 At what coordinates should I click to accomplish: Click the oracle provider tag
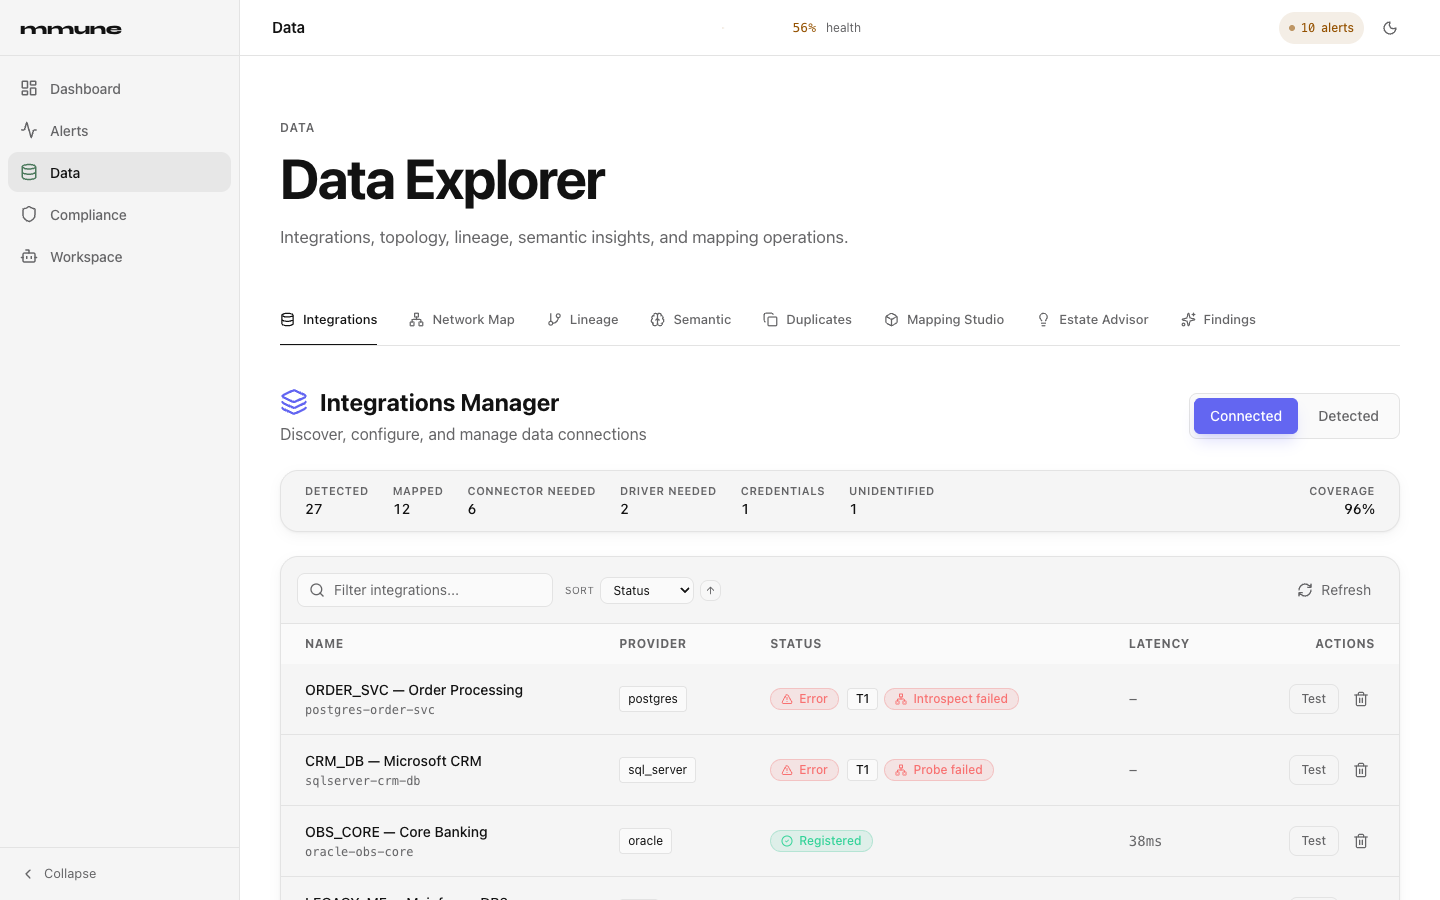click(645, 841)
